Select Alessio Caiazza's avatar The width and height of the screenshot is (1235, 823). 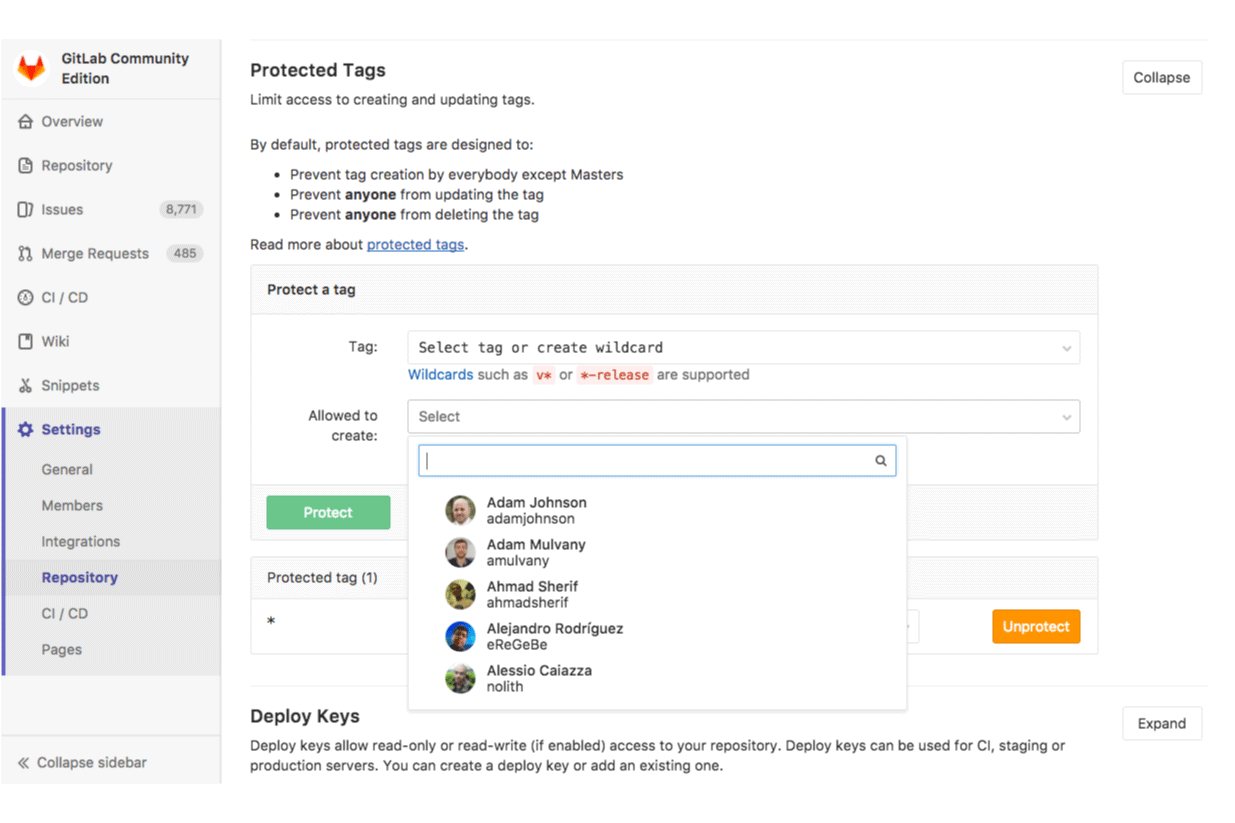(460, 678)
